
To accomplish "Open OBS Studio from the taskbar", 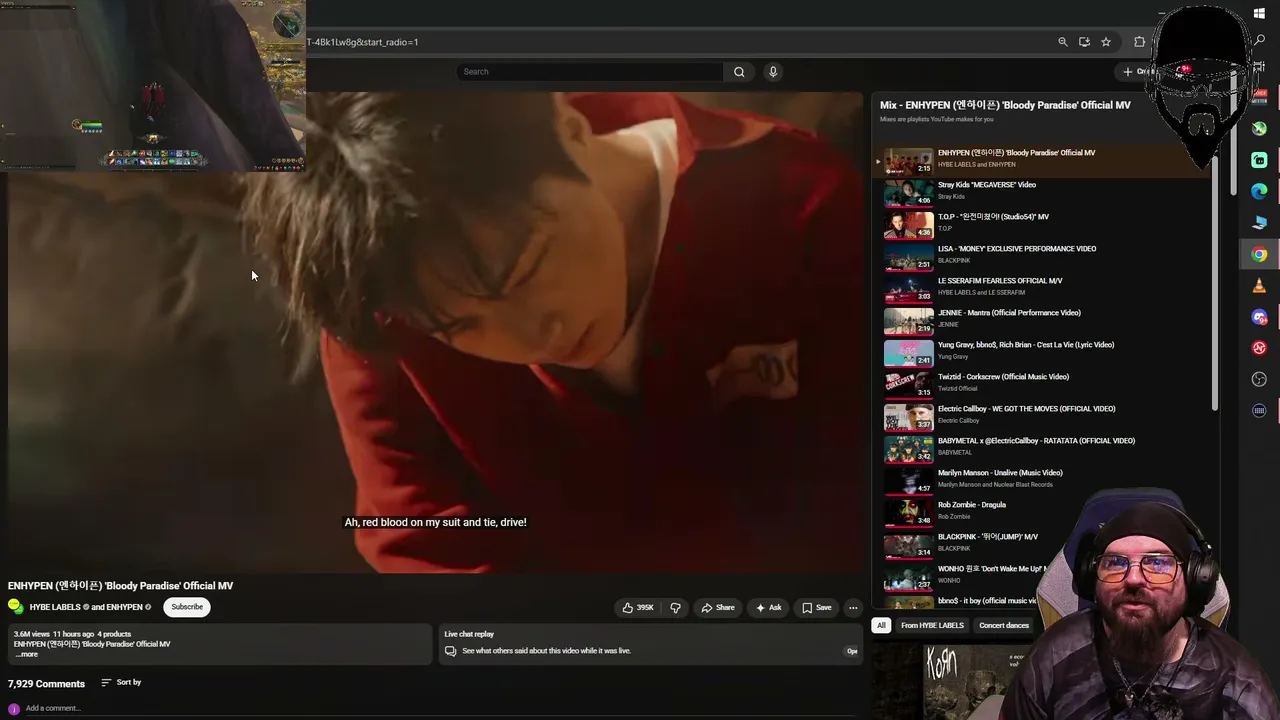I will click(1259, 379).
